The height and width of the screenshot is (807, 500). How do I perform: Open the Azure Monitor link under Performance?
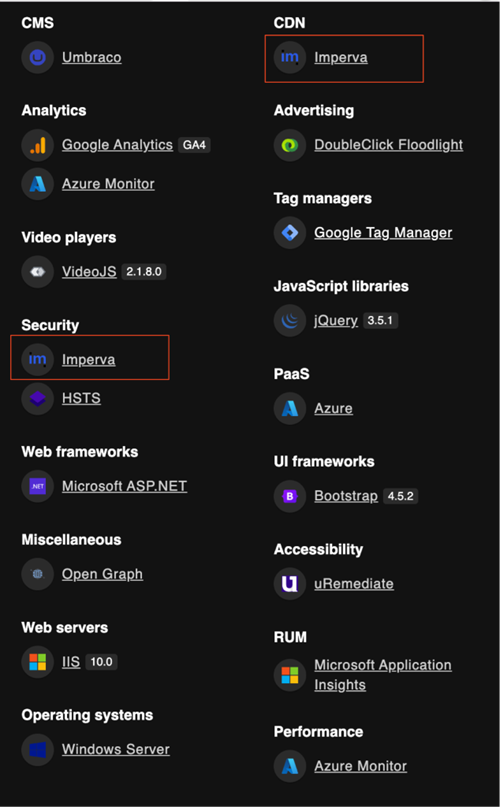pyautogui.click(x=360, y=766)
